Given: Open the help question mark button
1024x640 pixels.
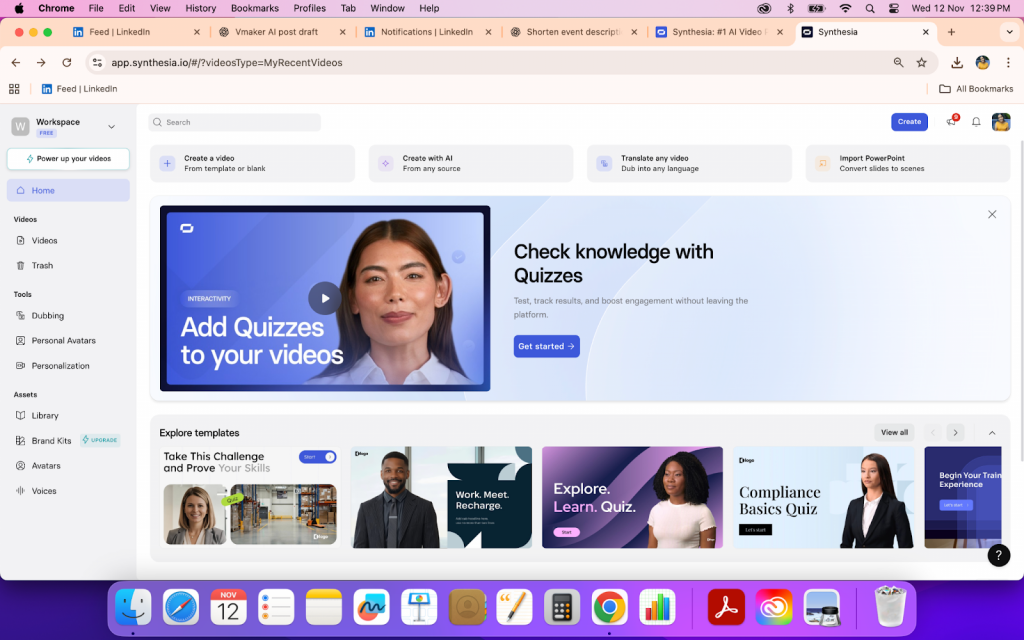Looking at the screenshot, I should tap(998, 556).
